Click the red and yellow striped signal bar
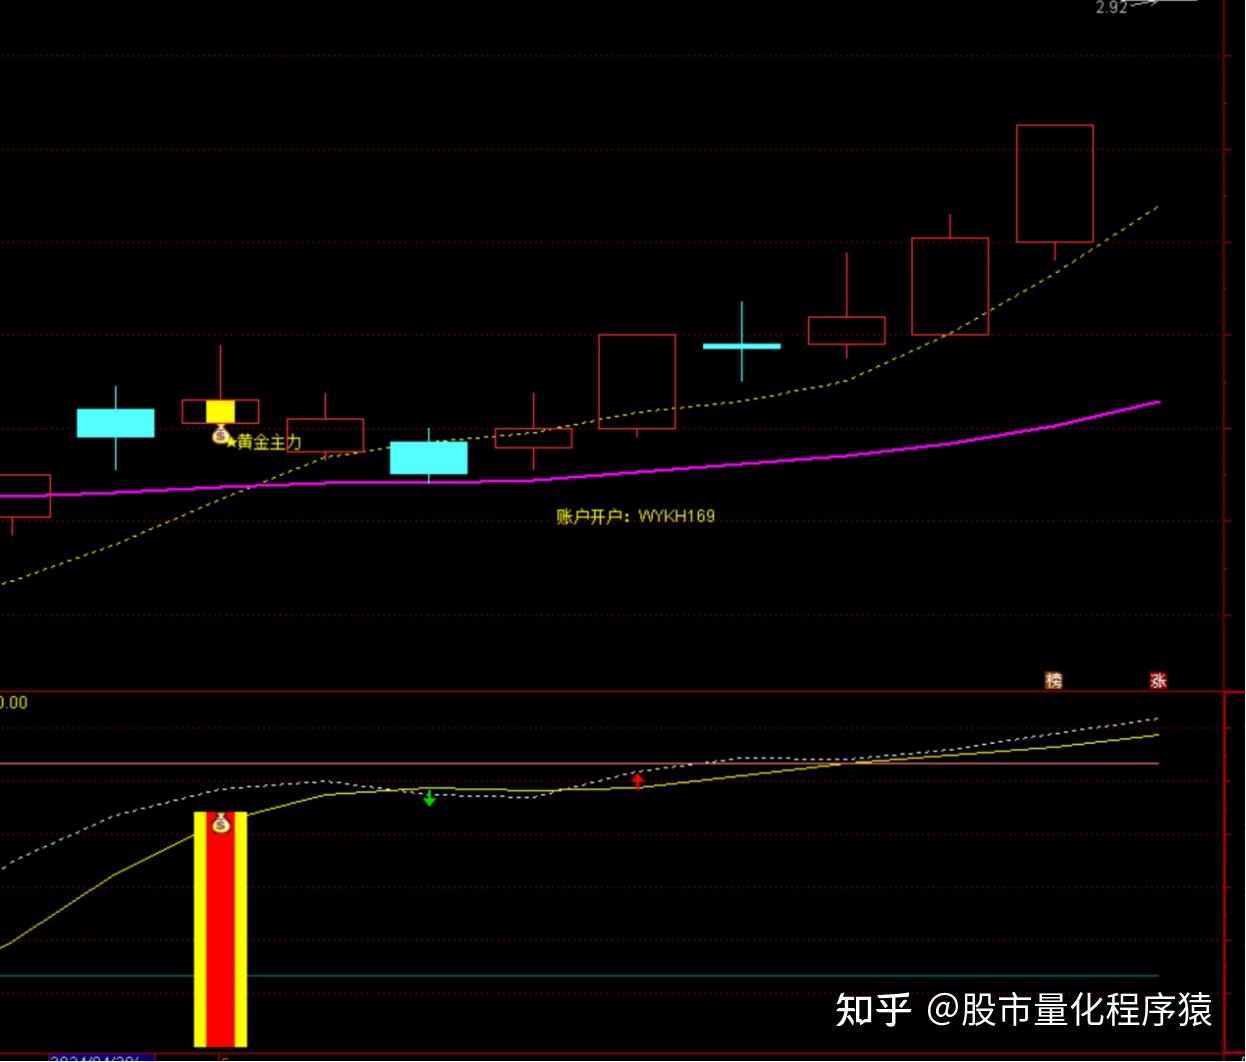Image resolution: width=1246 pixels, height=1062 pixels. click(x=220, y=929)
